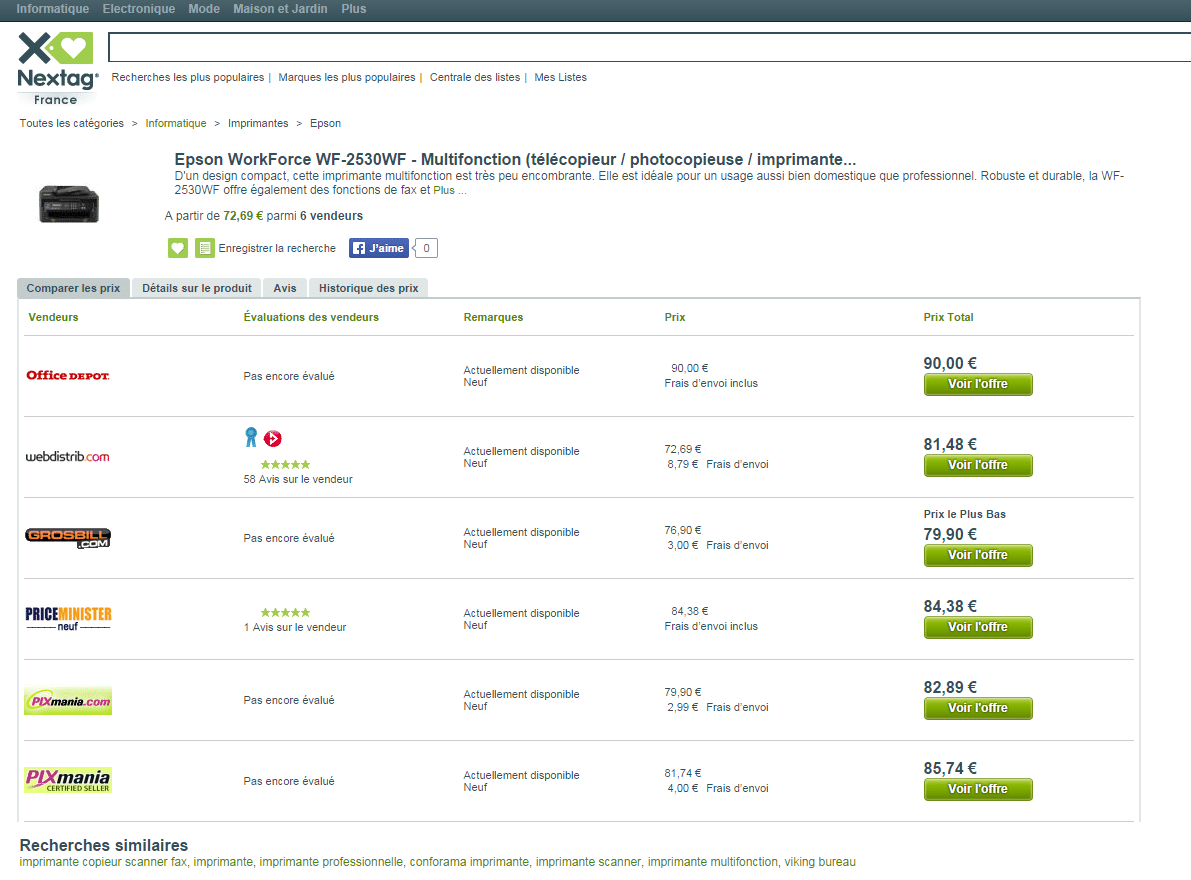Click the 79,90 € total under Prix le Plus Bas

[949, 534]
